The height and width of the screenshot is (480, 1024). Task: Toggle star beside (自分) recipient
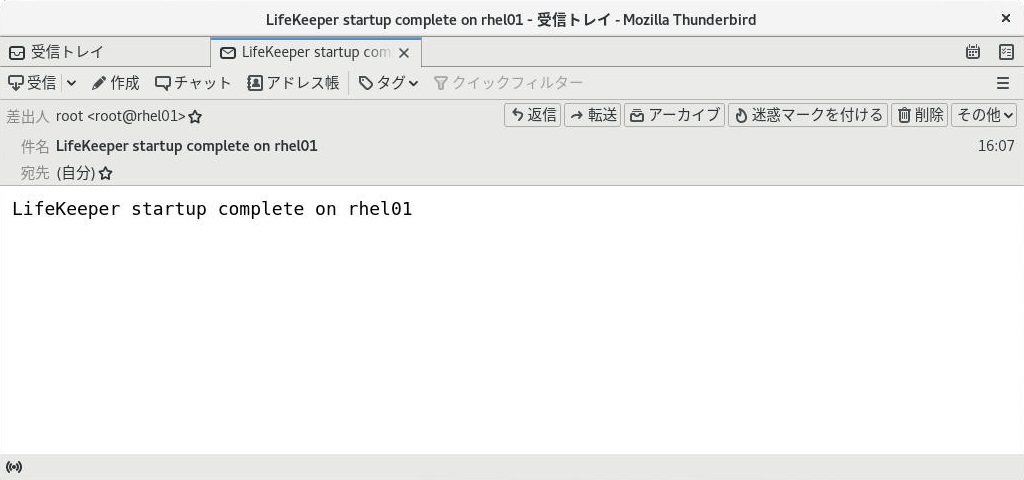pyautogui.click(x=105, y=174)
